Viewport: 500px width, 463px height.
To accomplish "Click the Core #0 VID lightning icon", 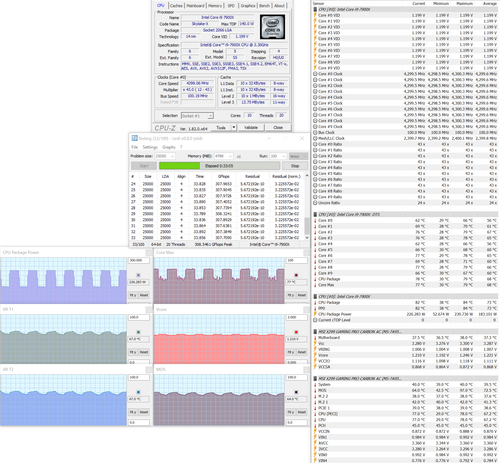I will tap(315, 15).
